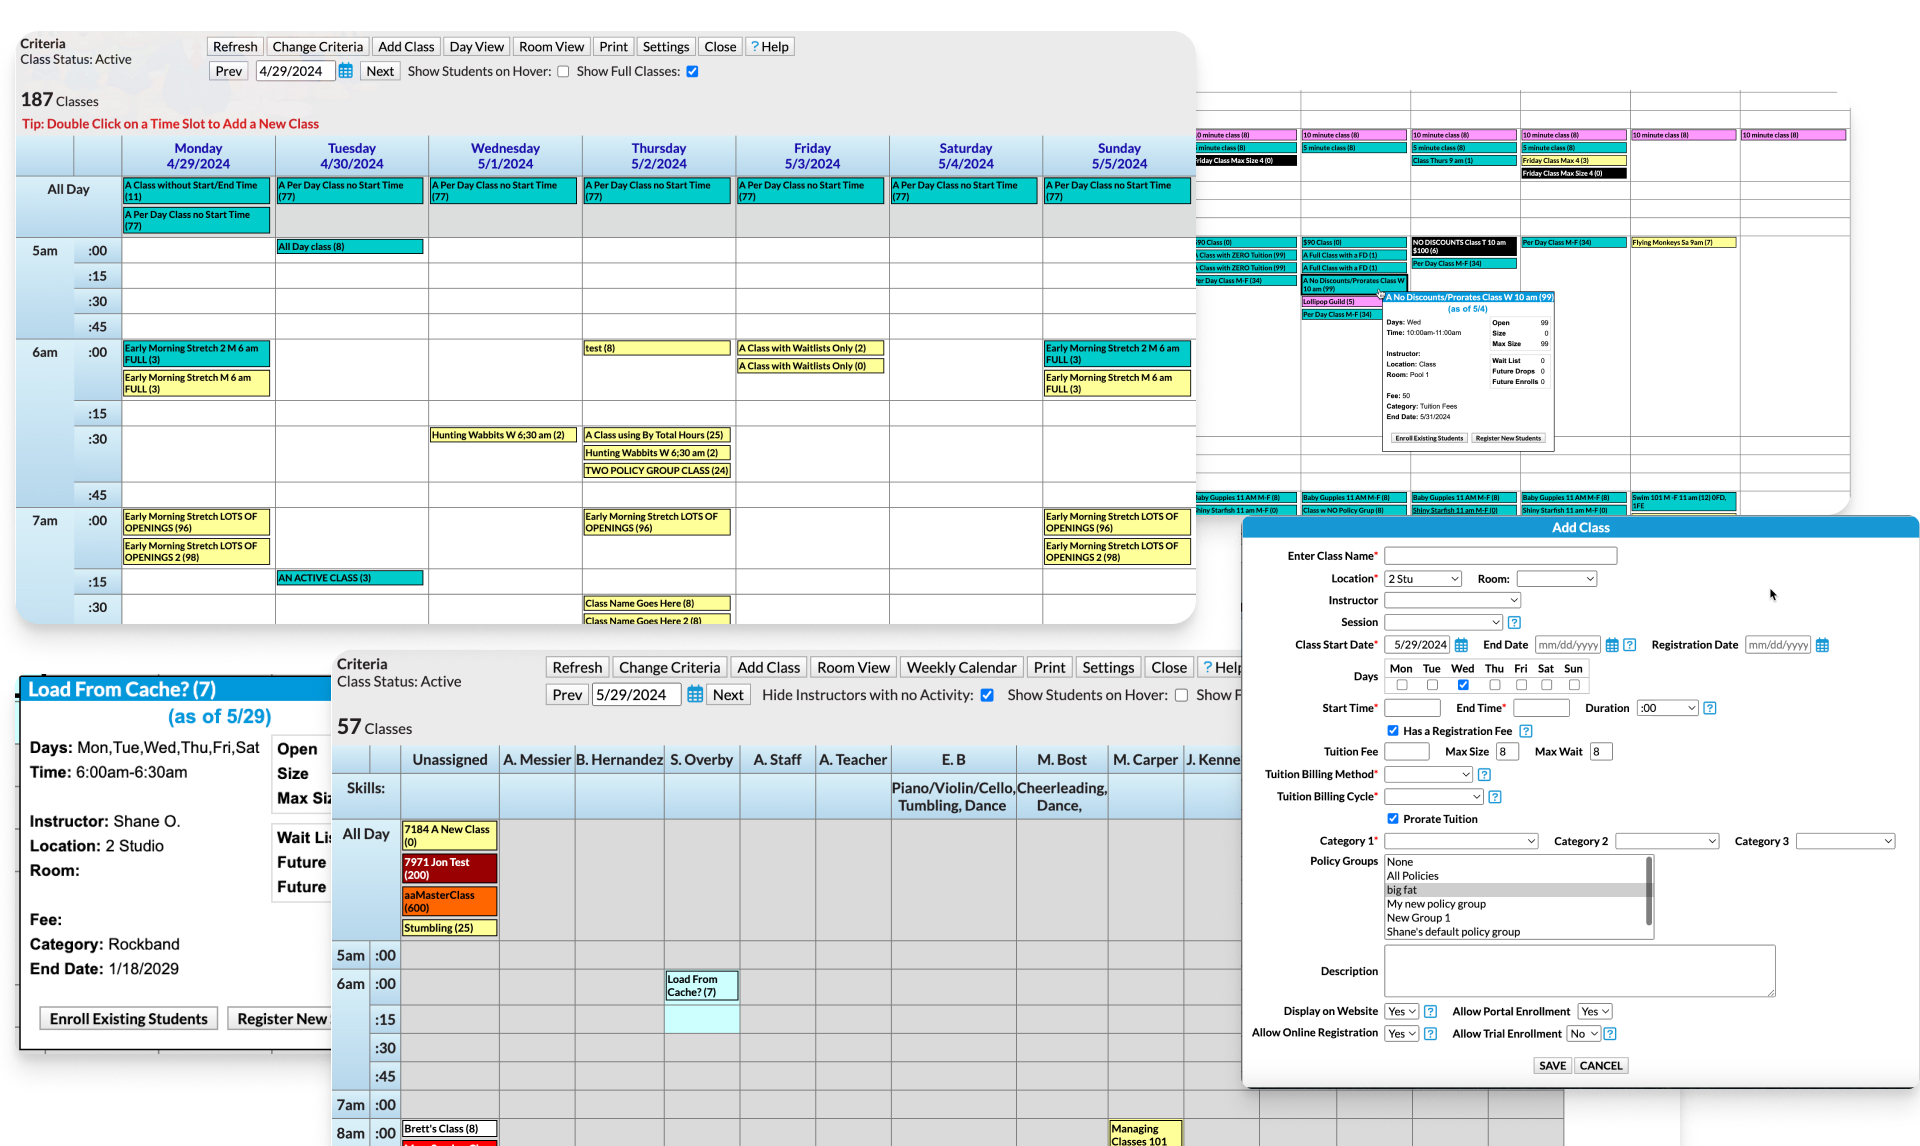
Task: Click Class Start Date calendar icon
Action: (x=1461, y=645)
